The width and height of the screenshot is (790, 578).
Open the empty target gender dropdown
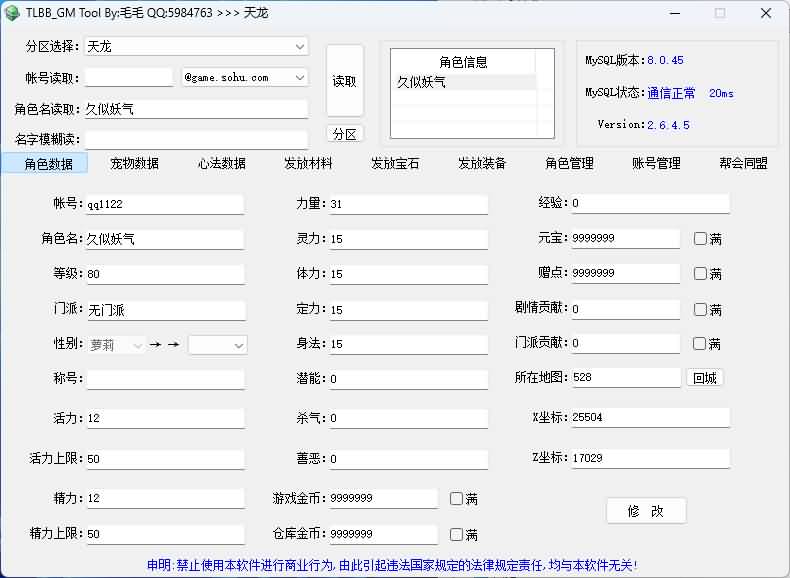click(x=218, y=345)
